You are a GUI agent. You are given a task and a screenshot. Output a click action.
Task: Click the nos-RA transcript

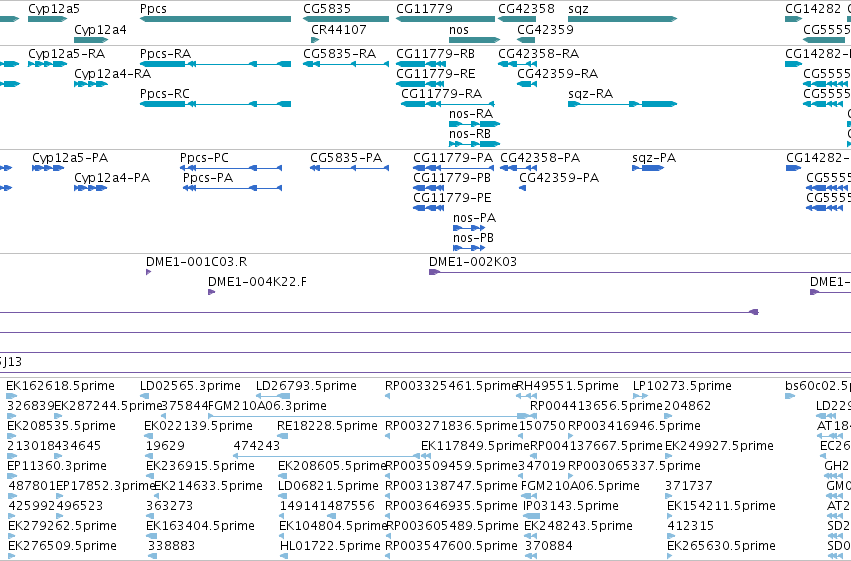pyautogui.click(x=474, y=124)
